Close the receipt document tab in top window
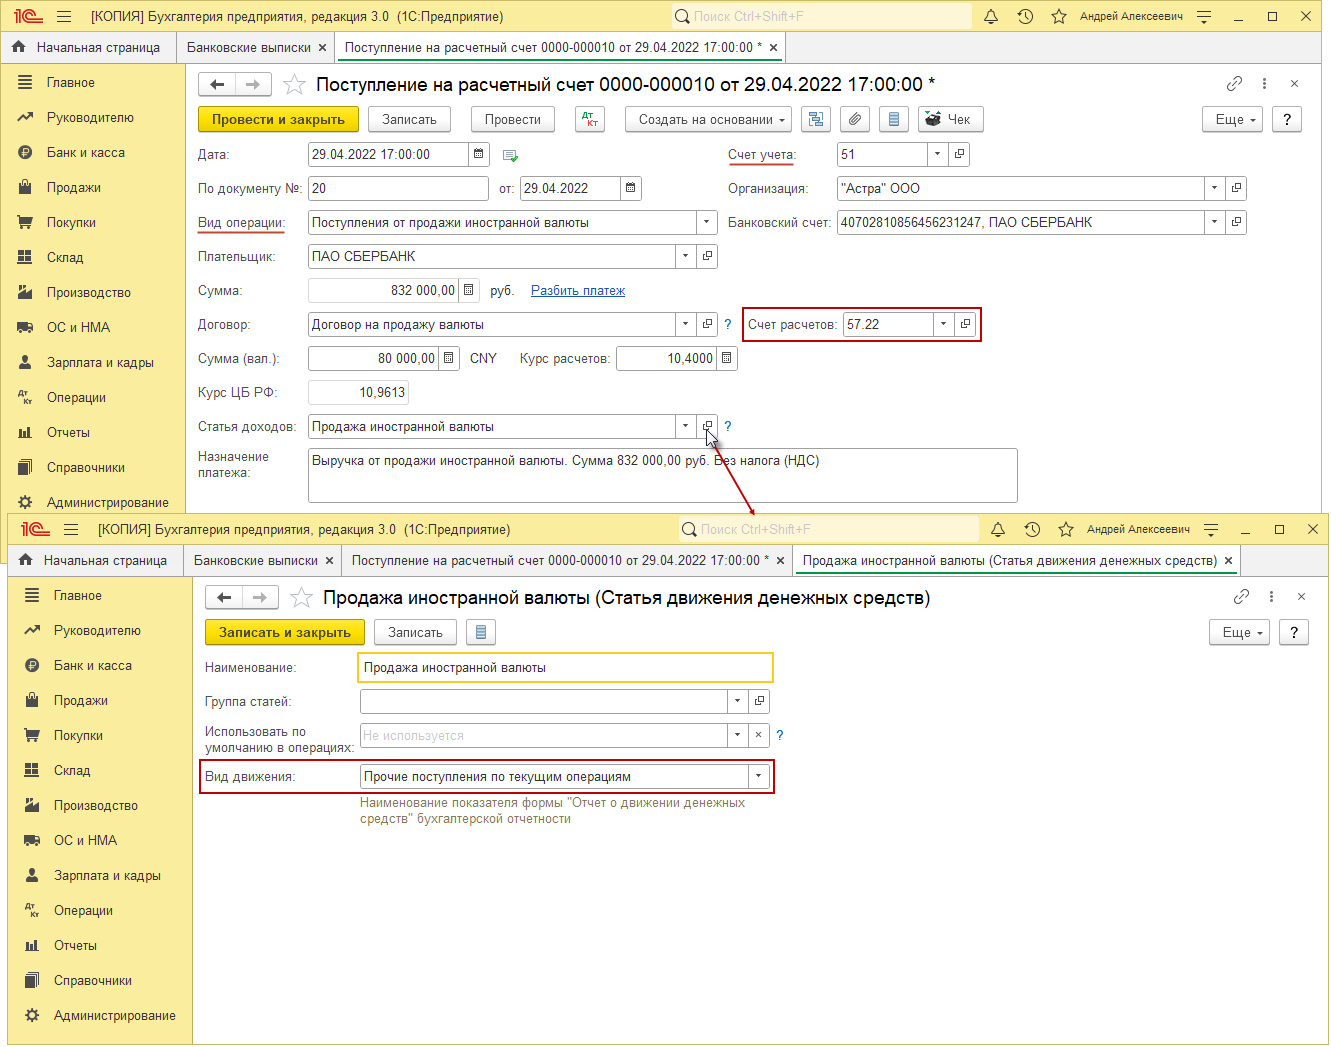Image resolution: width=1331 pixels, height=1047 pixels. (x=773, y=47)
